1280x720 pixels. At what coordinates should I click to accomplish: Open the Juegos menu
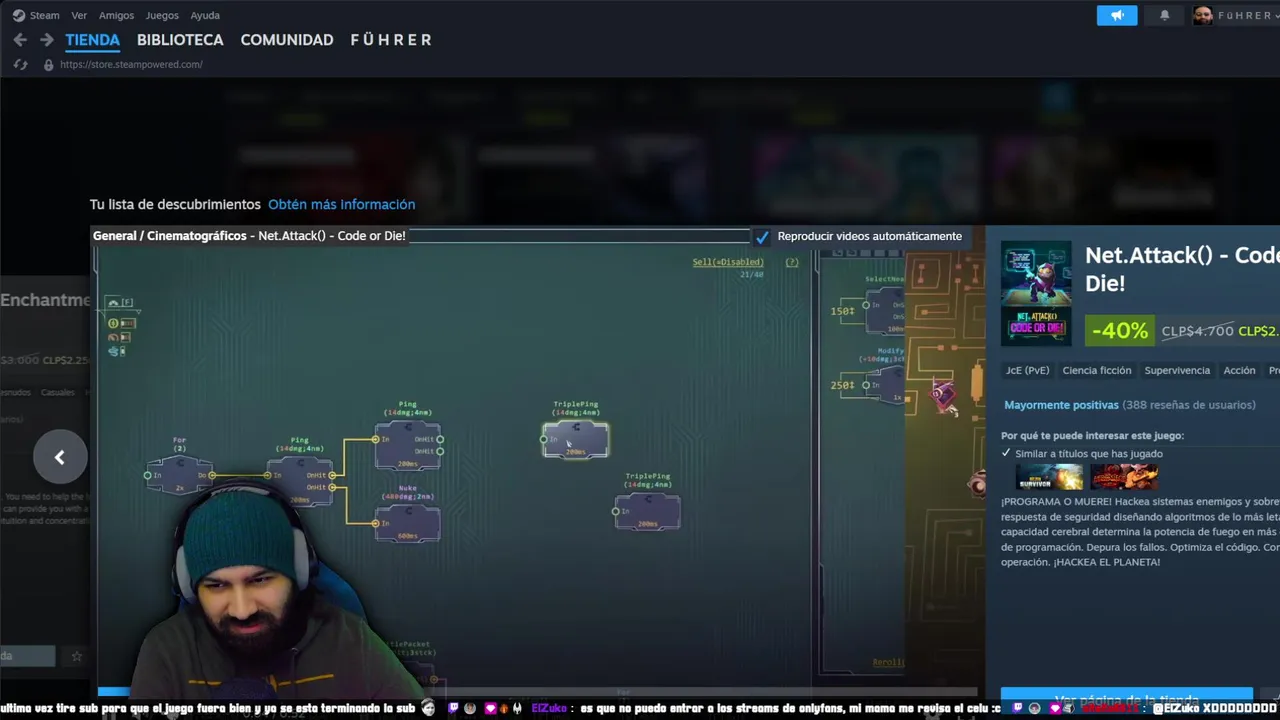click(162, 15)
